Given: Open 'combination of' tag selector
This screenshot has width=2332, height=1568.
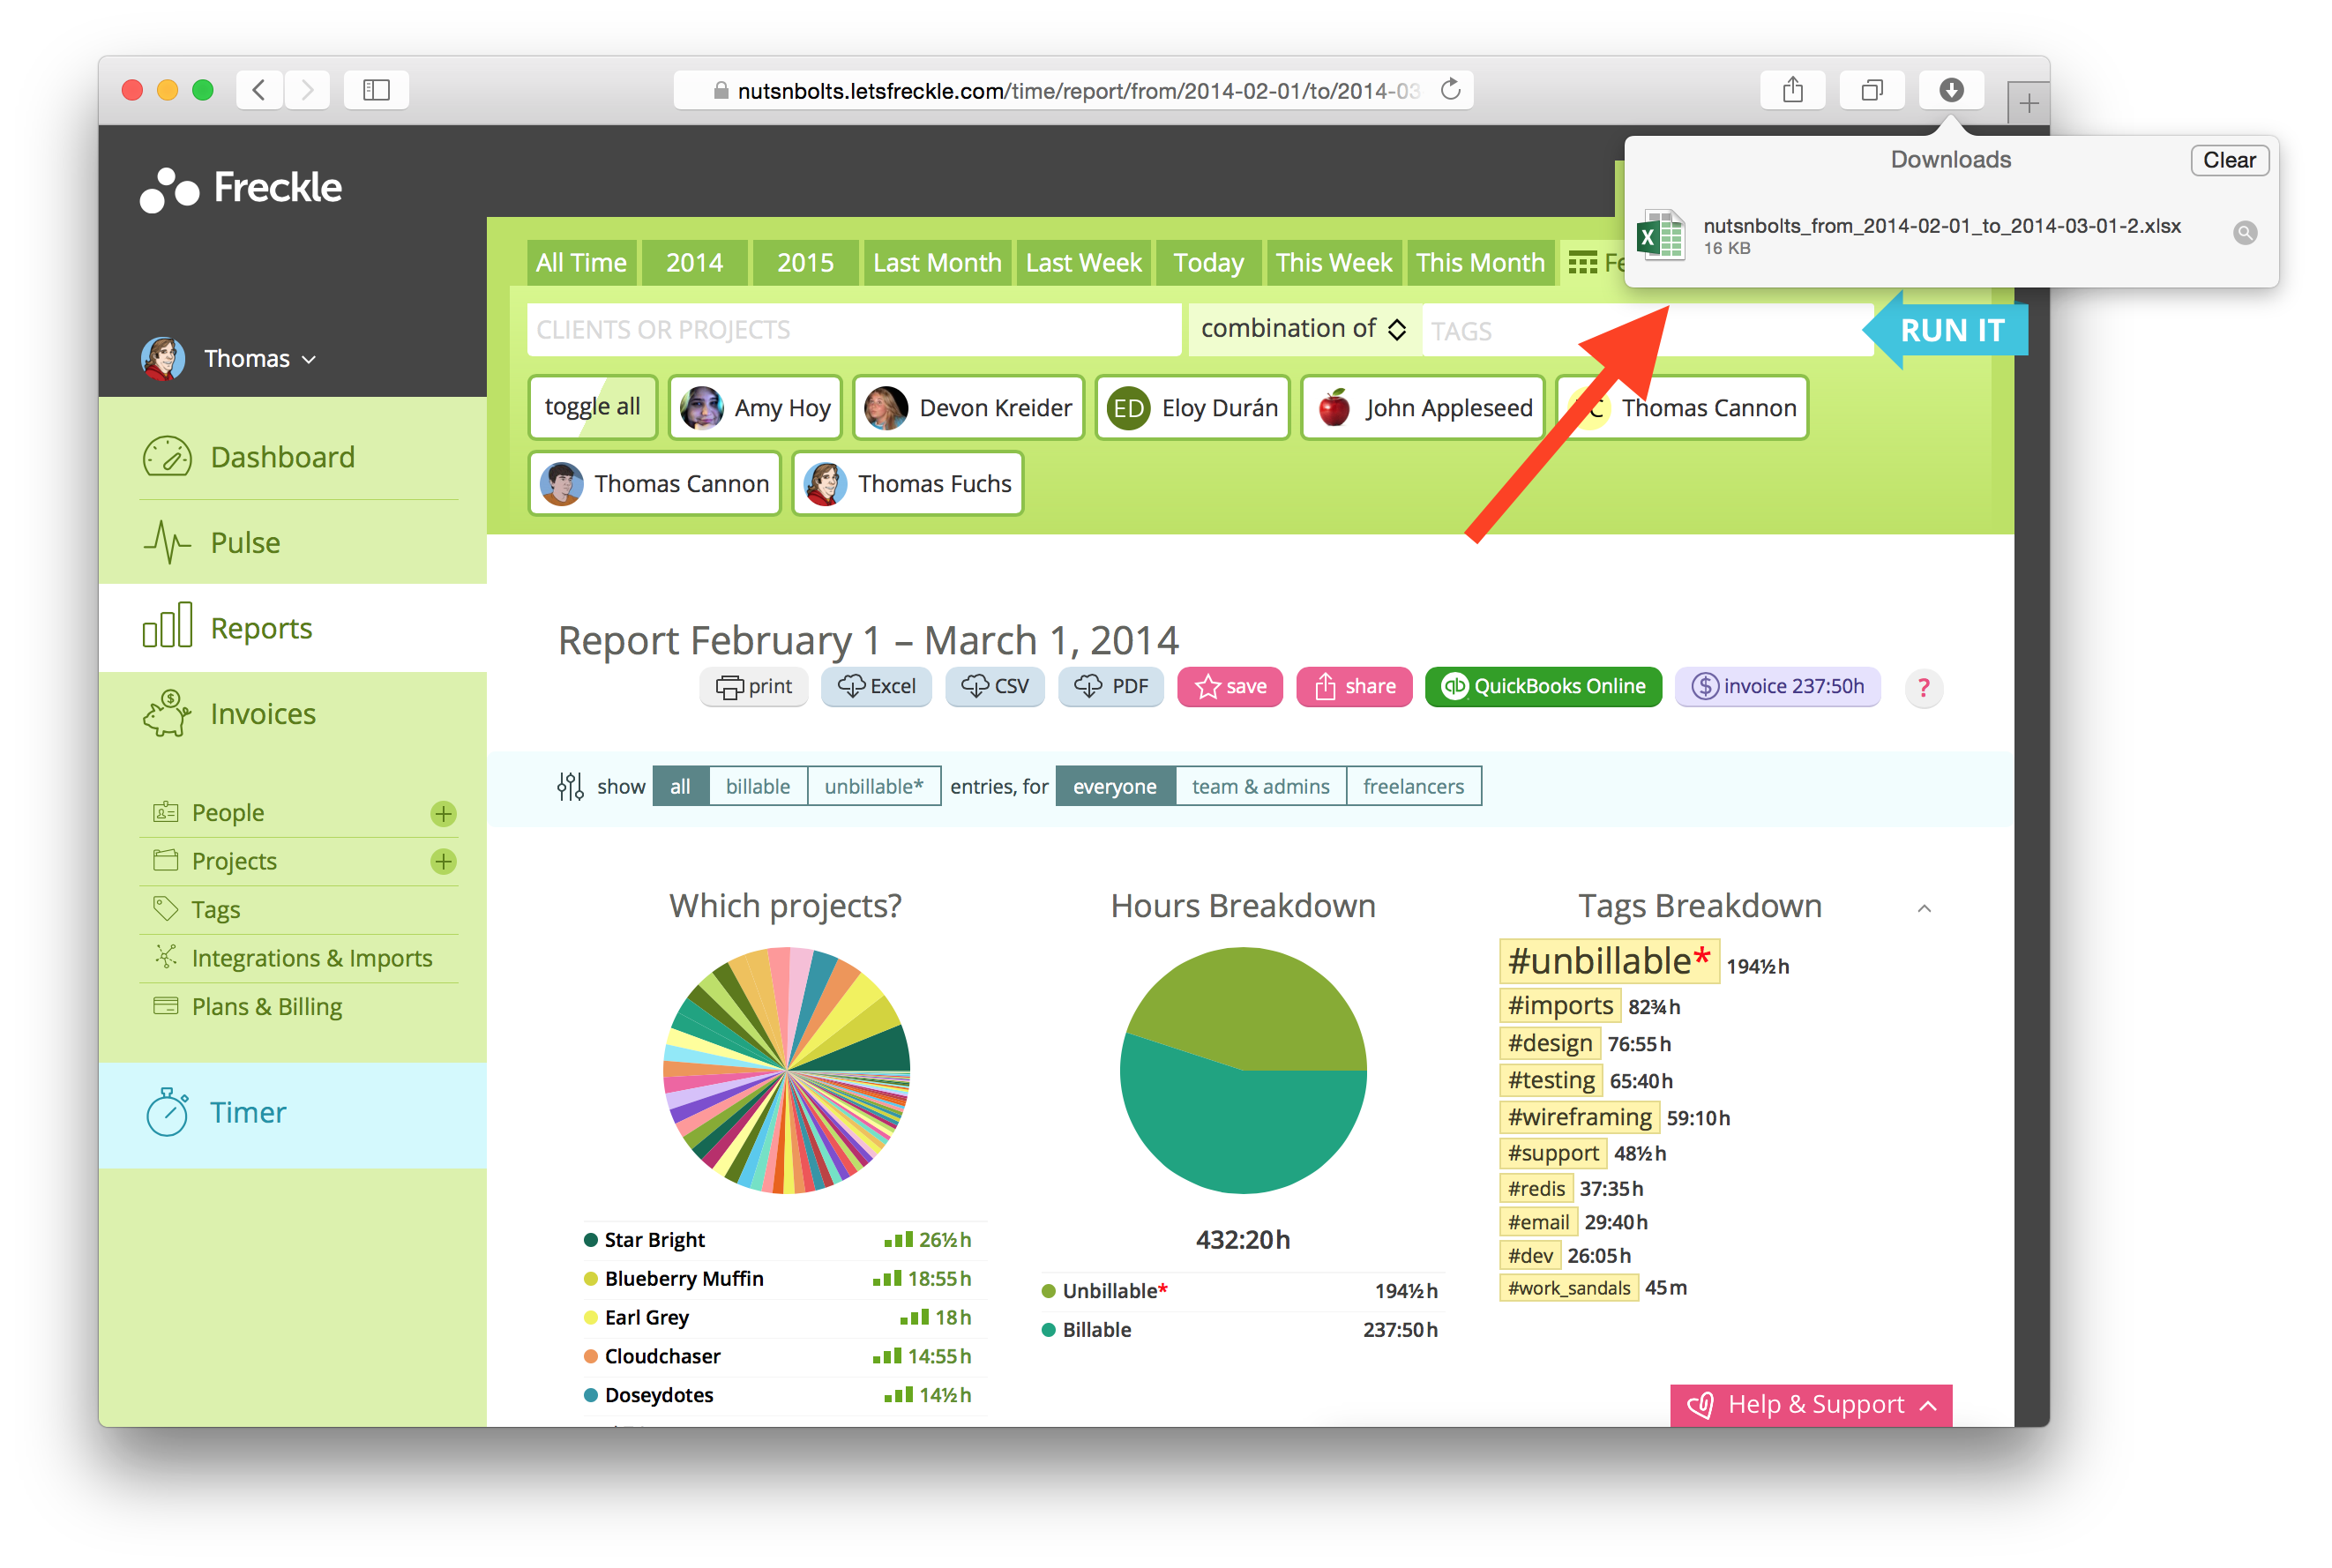Looking at the screenshot, I should tap(1302, 329).
